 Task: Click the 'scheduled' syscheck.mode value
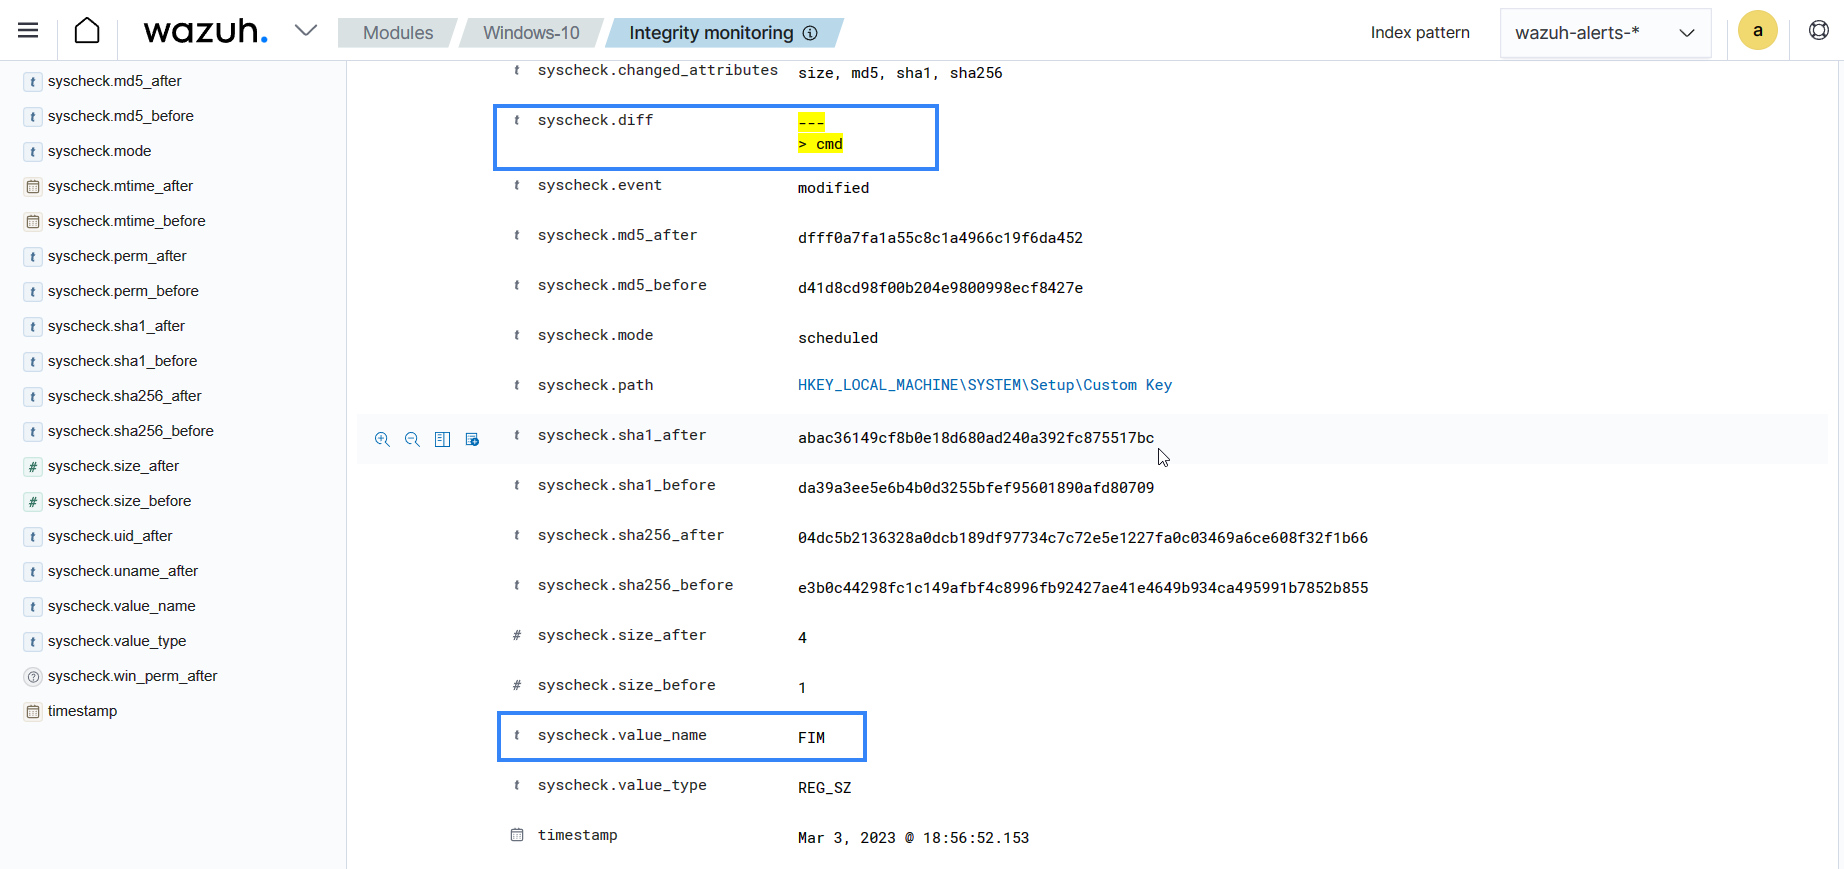click(838, 338)
